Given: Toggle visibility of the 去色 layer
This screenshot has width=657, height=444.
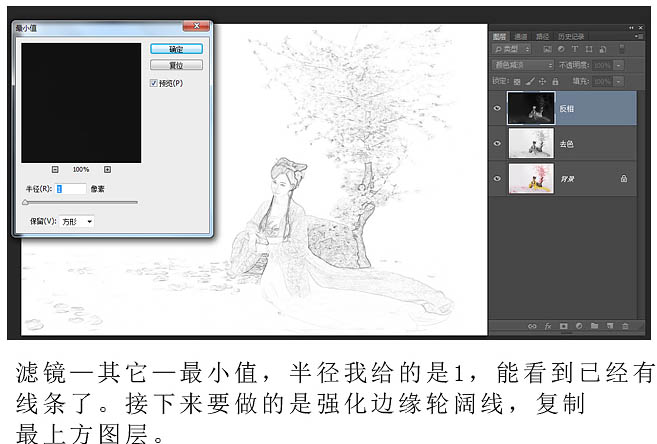Looking at the screenshot, I should pos(497,143).
